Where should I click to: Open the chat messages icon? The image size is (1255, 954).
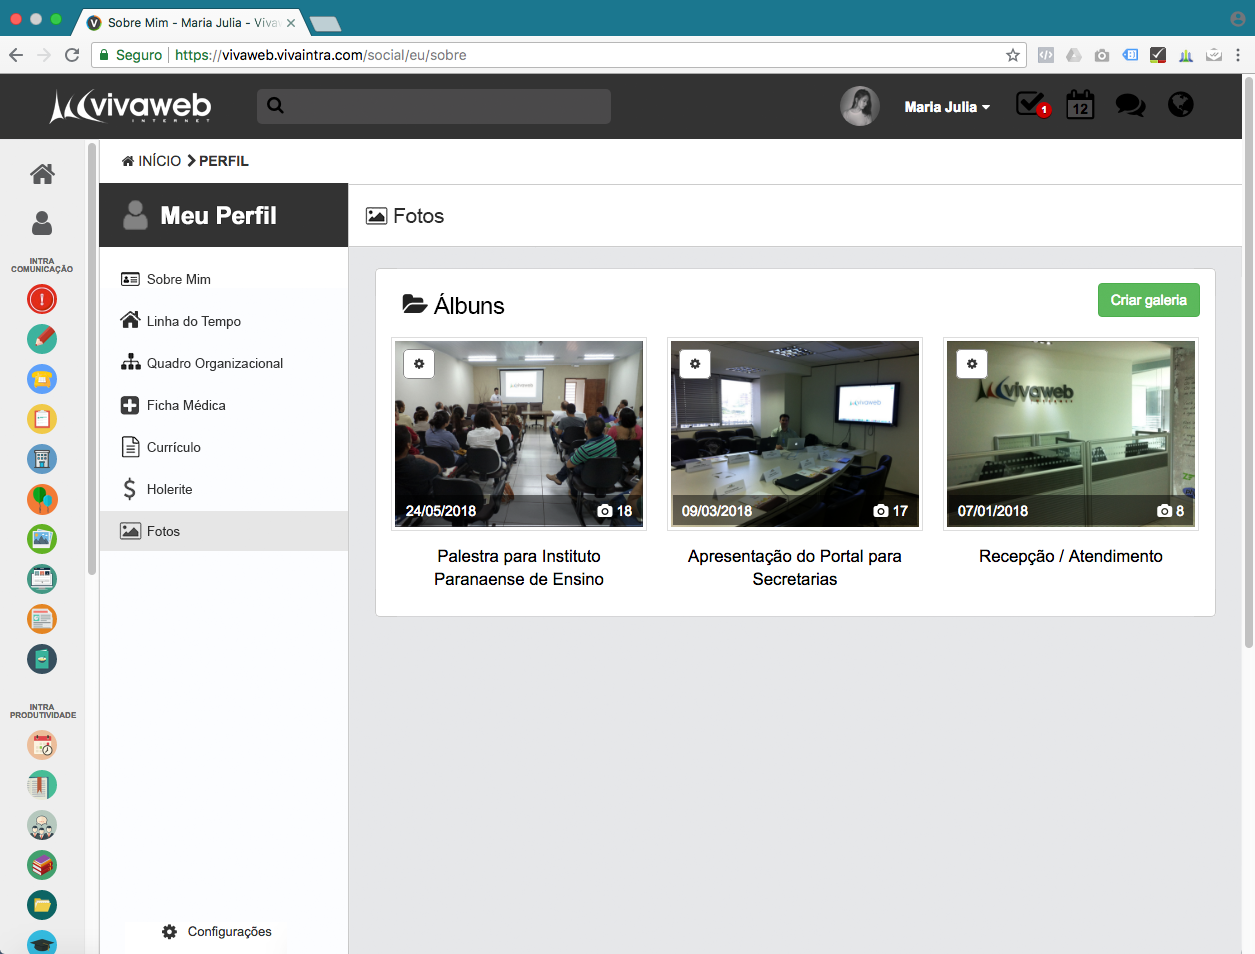tap(1130, 105)
